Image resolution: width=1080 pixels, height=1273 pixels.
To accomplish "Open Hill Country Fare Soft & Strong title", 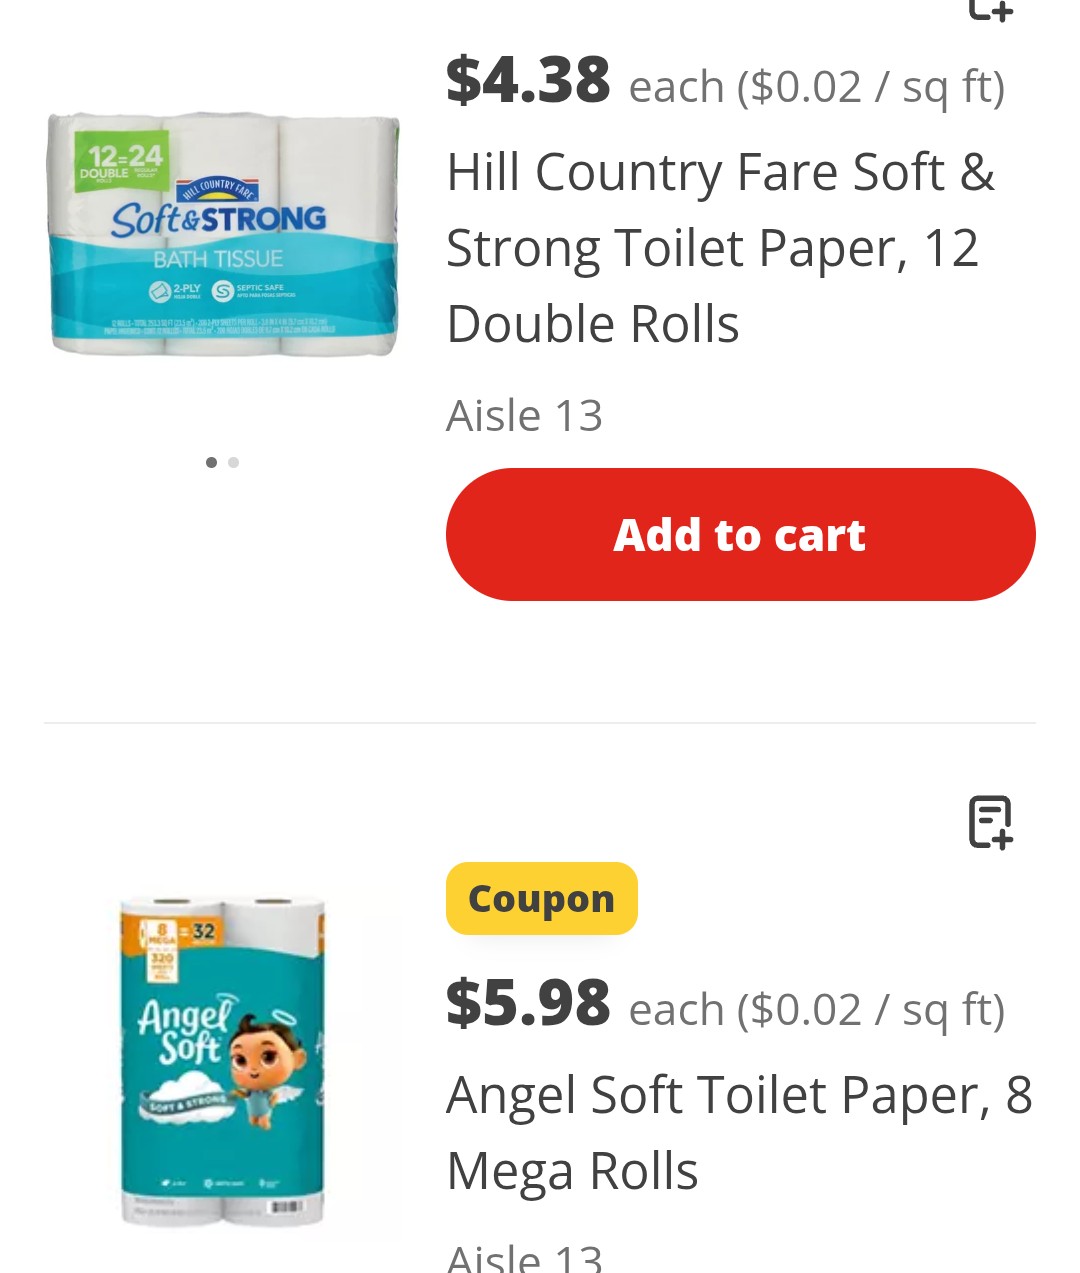I will (x=720, y=248).
